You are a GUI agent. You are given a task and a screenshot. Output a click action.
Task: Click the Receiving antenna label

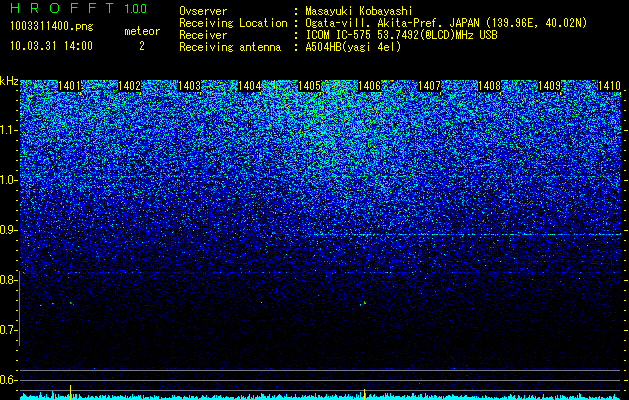(230, 47)
